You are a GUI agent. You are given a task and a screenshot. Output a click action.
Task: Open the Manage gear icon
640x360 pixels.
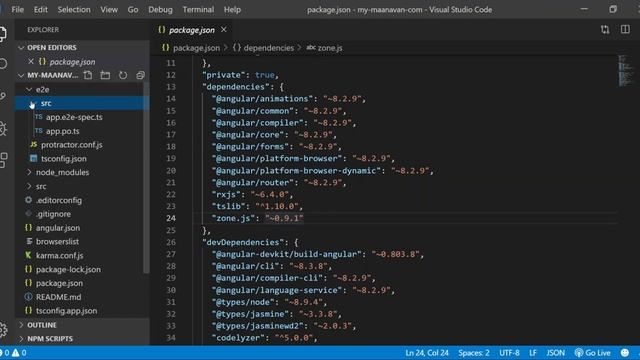click(3, 329)
